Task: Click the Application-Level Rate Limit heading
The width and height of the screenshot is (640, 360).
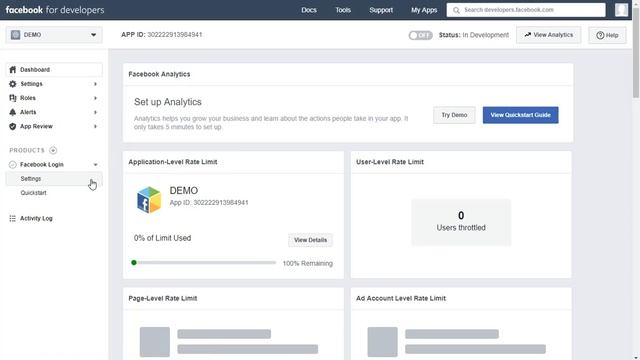Action: click(173, 162)
